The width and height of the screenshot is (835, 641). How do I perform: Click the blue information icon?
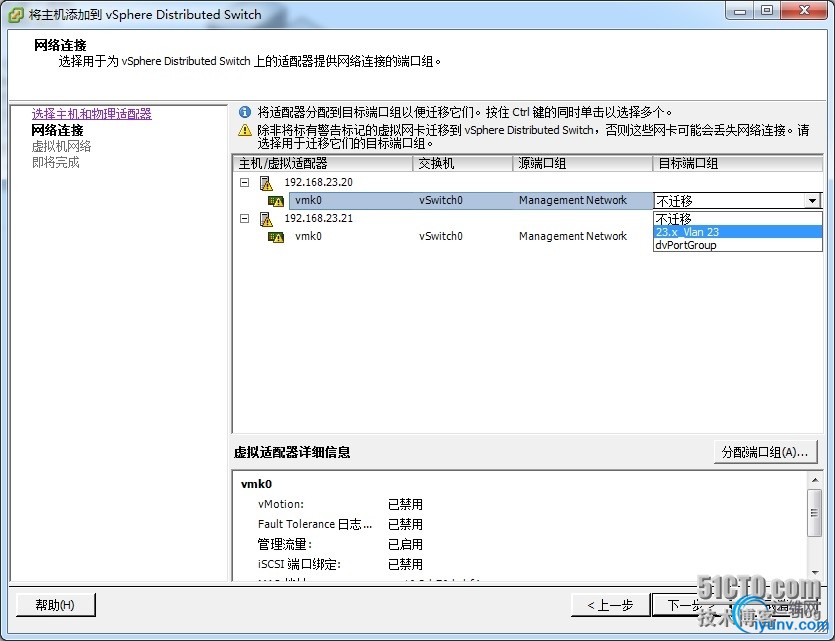pyautogui.click(x=245, y=112)
